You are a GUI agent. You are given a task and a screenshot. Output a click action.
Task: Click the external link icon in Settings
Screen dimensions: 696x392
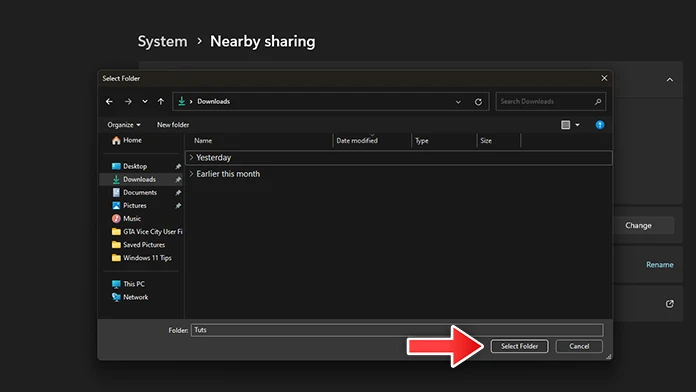point(669,304)
